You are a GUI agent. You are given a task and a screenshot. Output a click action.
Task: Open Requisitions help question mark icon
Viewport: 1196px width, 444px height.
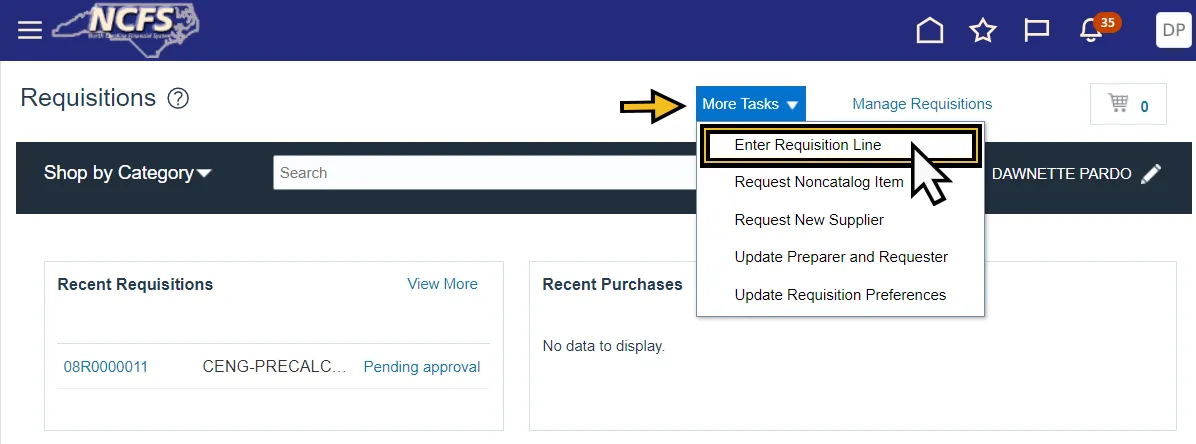coord(178,98)
